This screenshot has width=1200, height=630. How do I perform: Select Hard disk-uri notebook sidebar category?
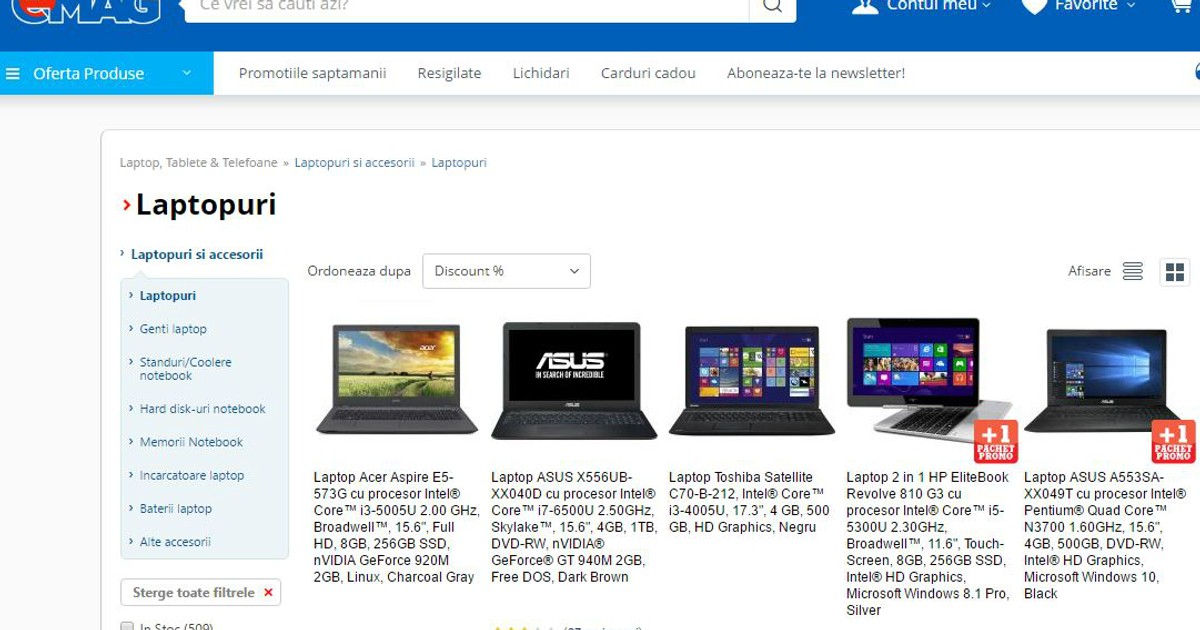point(203,409)
